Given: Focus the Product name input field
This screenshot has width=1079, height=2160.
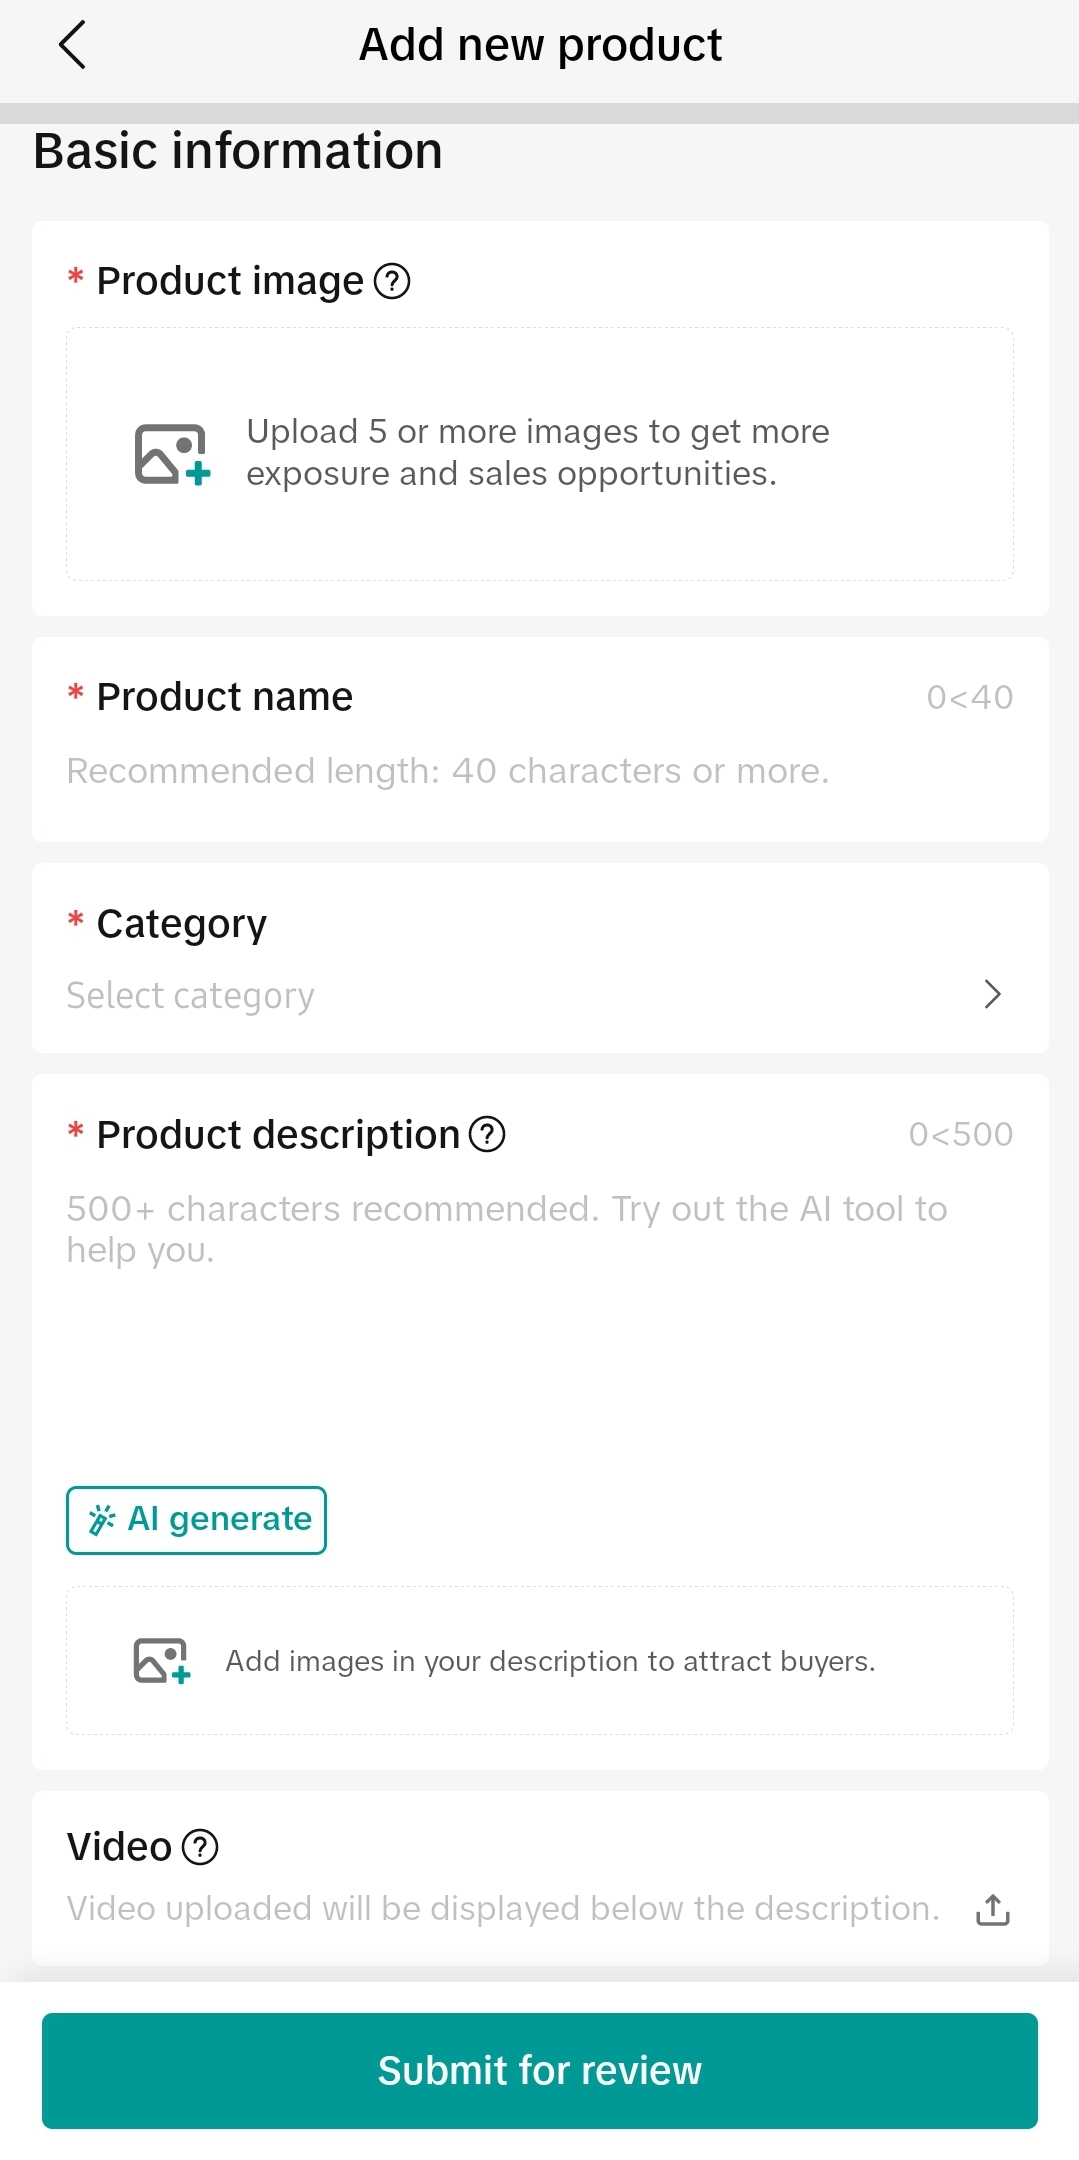Looking at the screenshot, I should tap(448, 771).
